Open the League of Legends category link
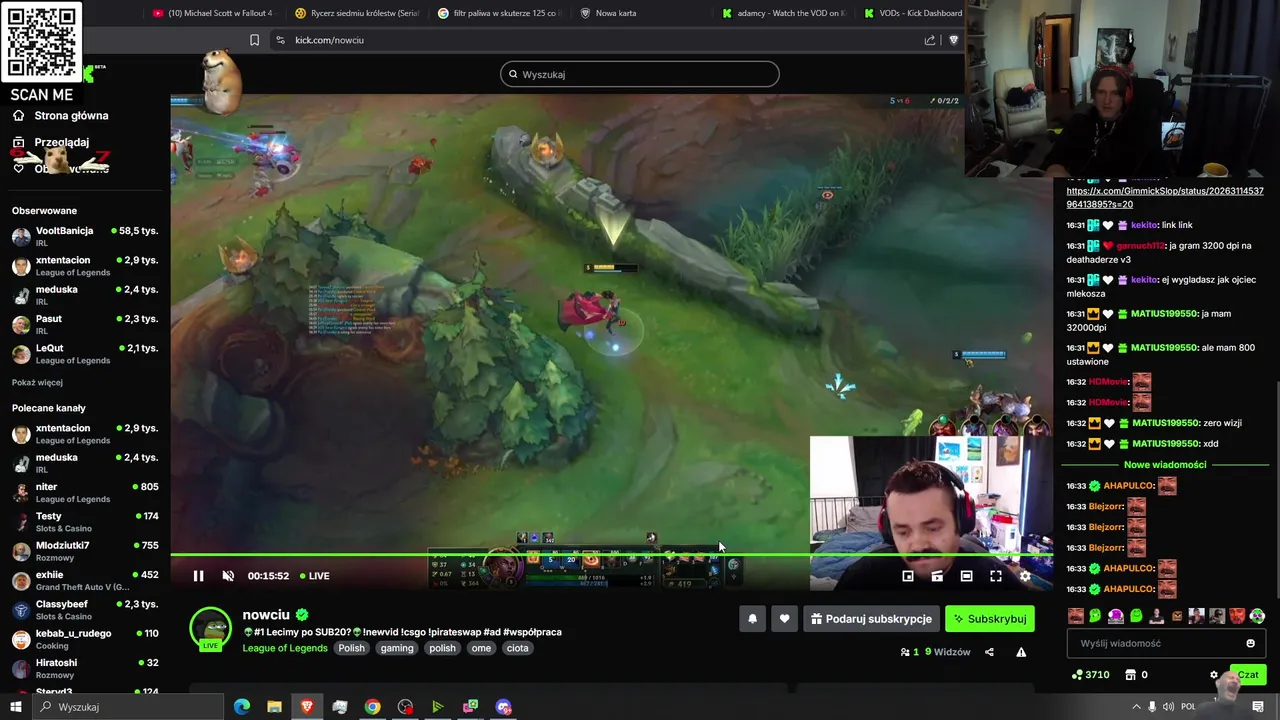This screenshot has width=1280, height=720. 285,648
